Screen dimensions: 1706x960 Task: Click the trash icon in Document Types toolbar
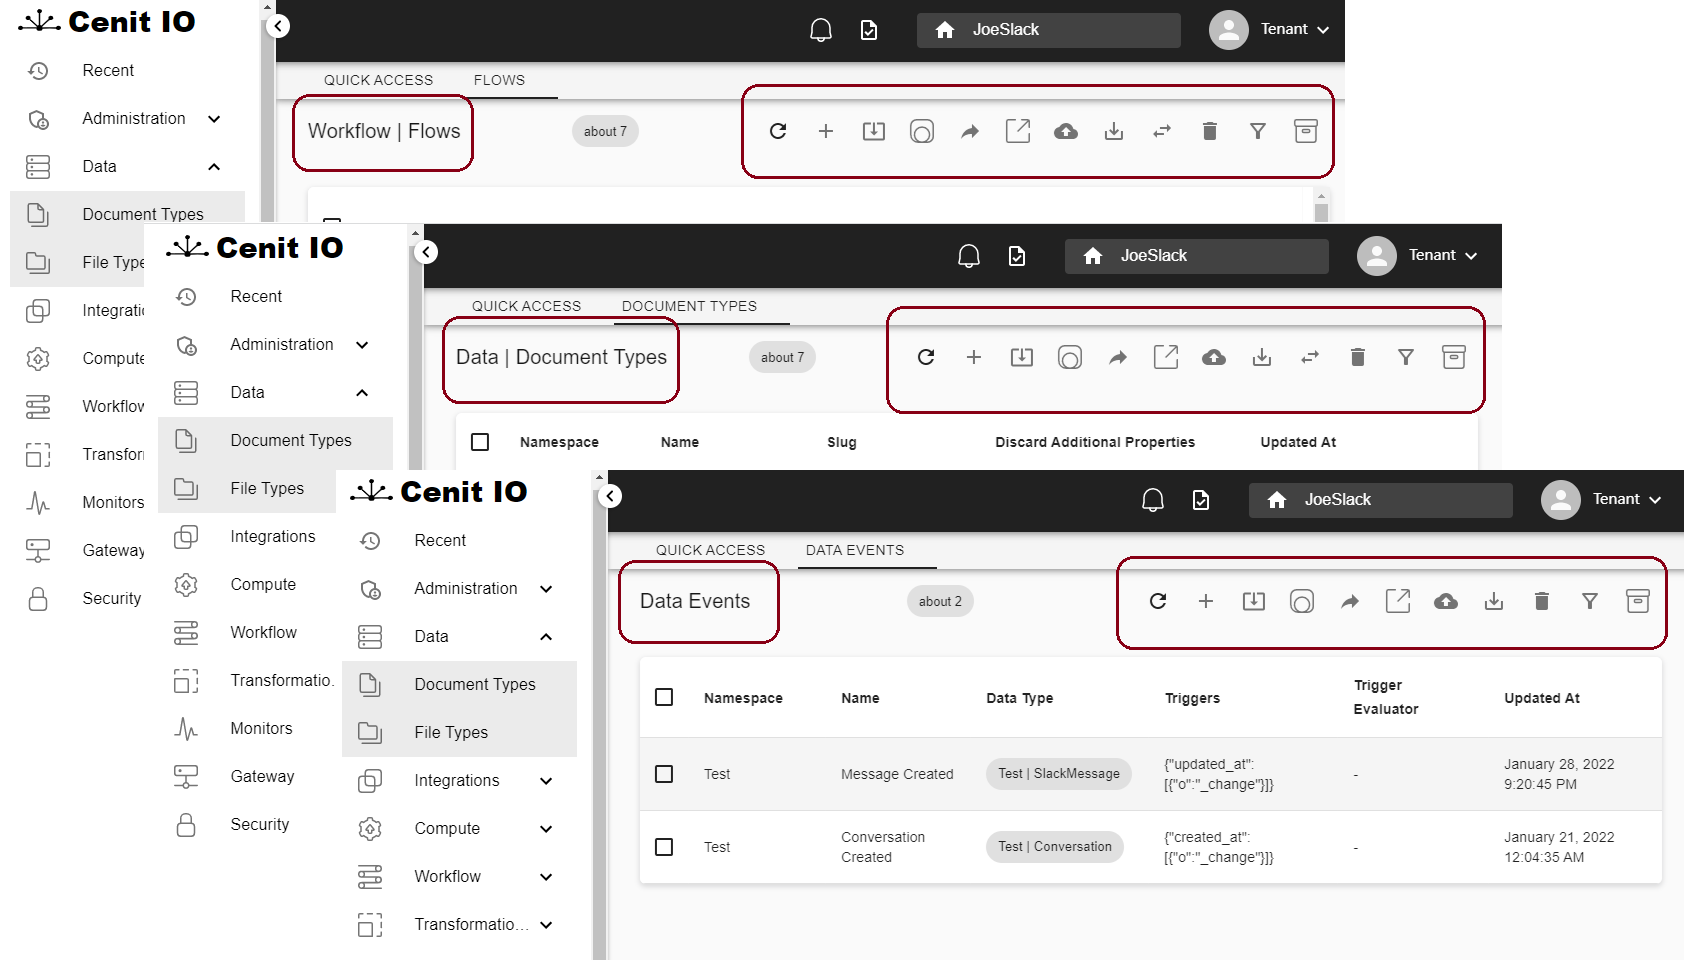(1358, 357)
